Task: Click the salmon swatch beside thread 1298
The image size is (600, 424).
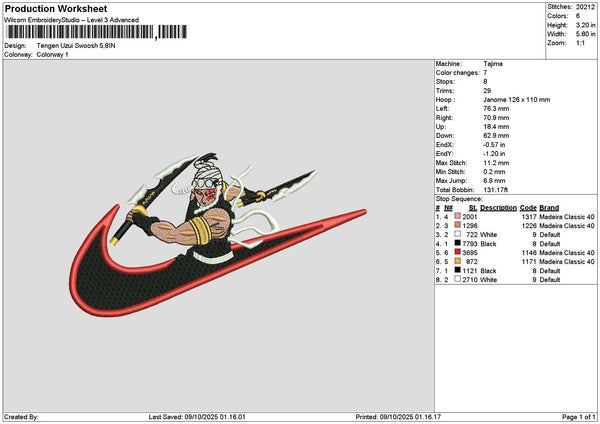Action: tap(457, 225)
